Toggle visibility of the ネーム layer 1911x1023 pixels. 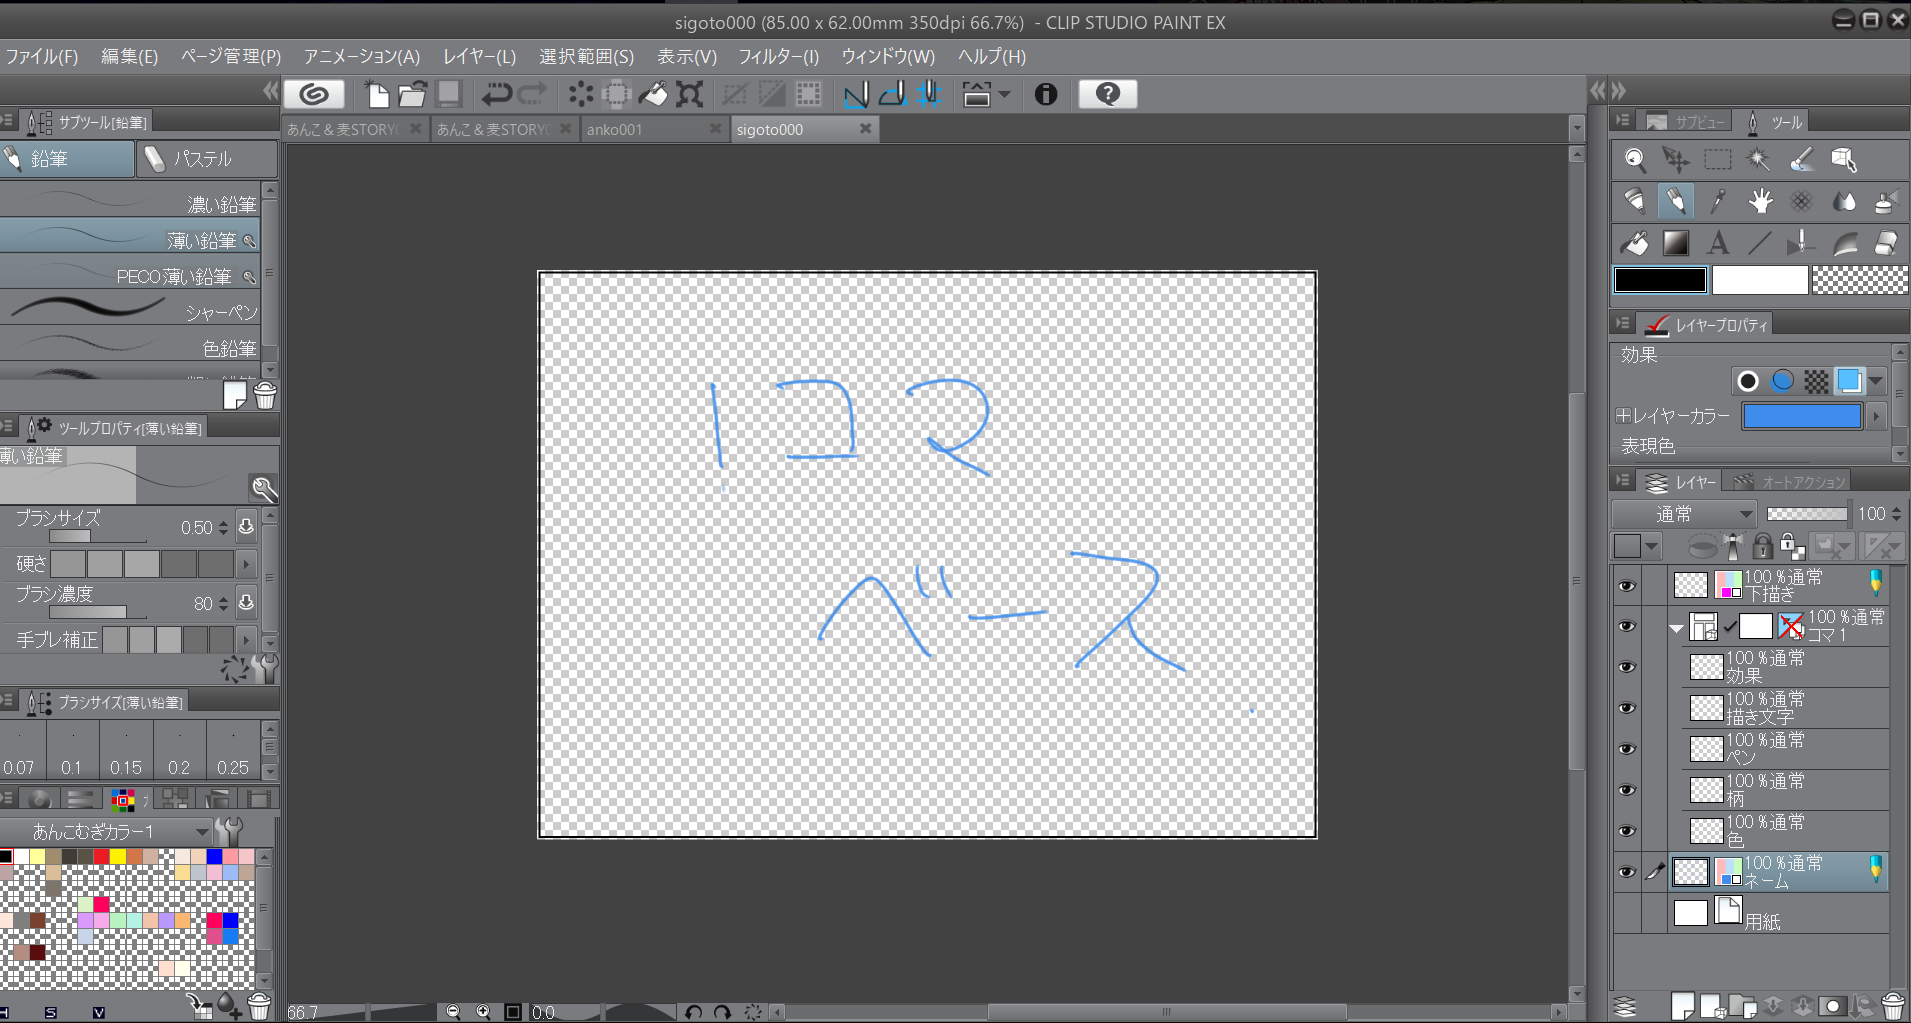coord(1627,872)
